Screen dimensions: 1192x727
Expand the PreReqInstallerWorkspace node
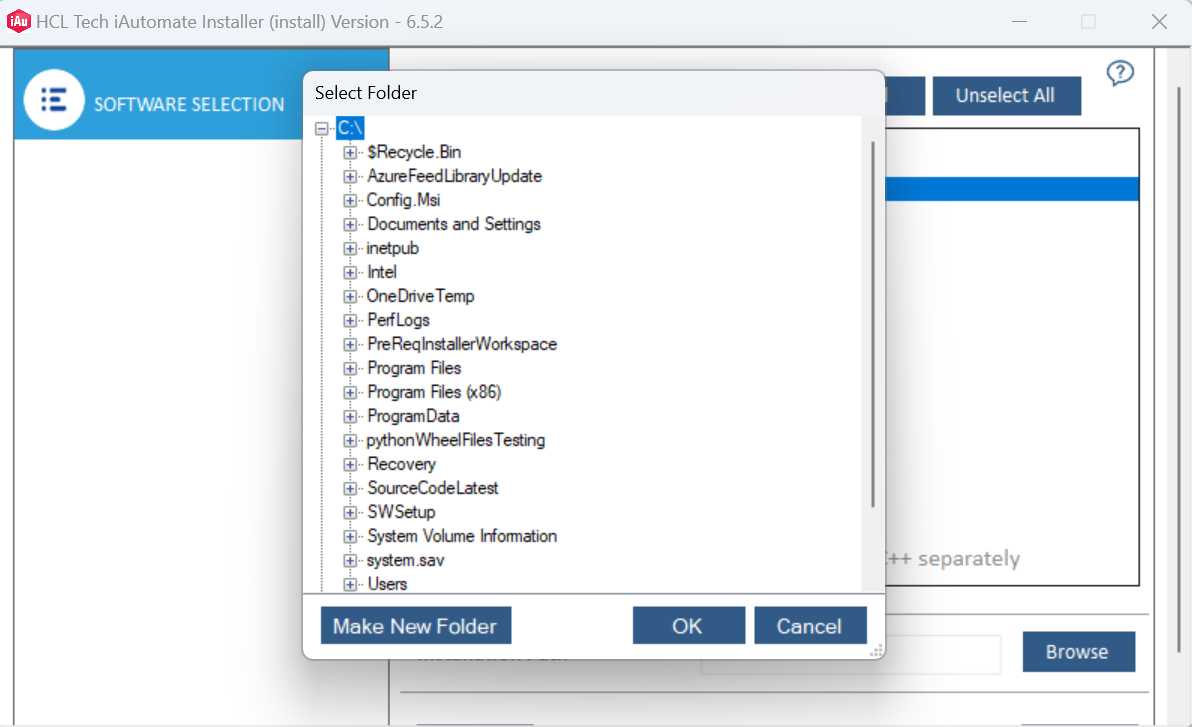350,344
